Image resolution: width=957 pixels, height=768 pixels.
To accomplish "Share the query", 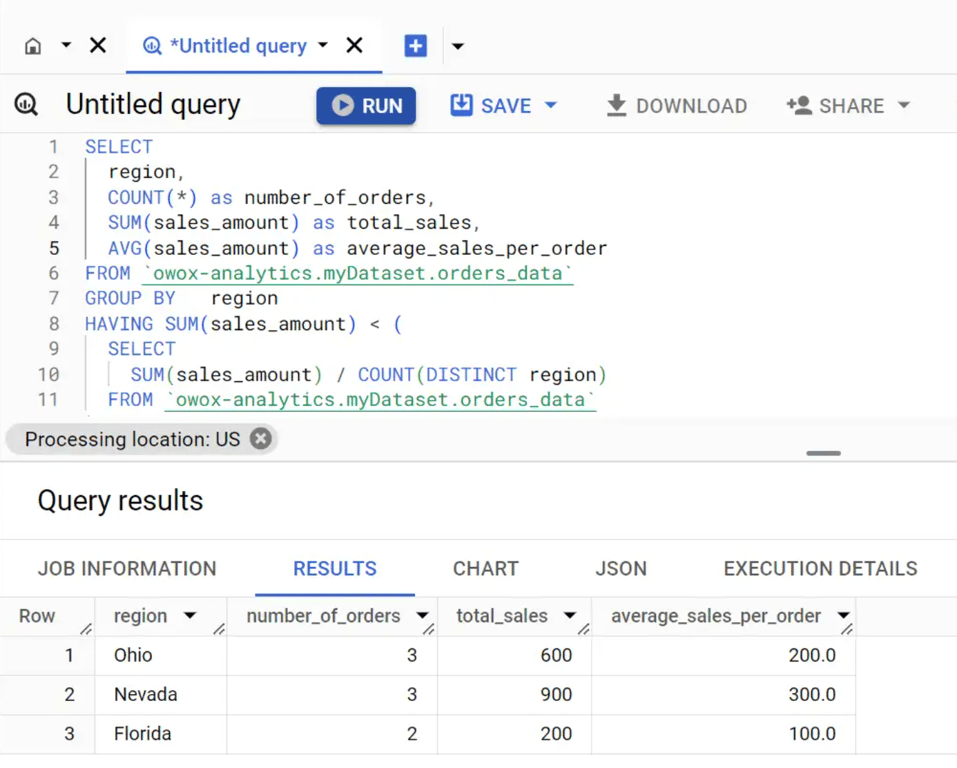I will pos(836,106).
